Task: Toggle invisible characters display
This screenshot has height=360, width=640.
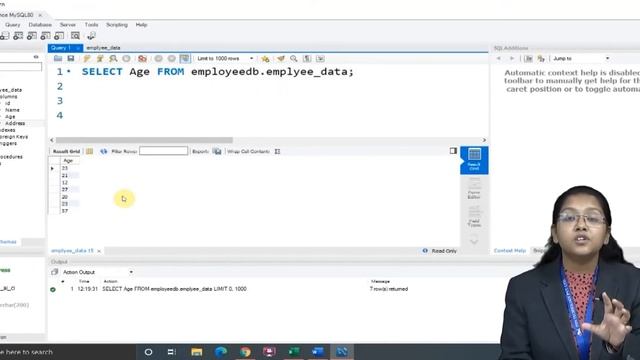Action: [x=307, y=59]
